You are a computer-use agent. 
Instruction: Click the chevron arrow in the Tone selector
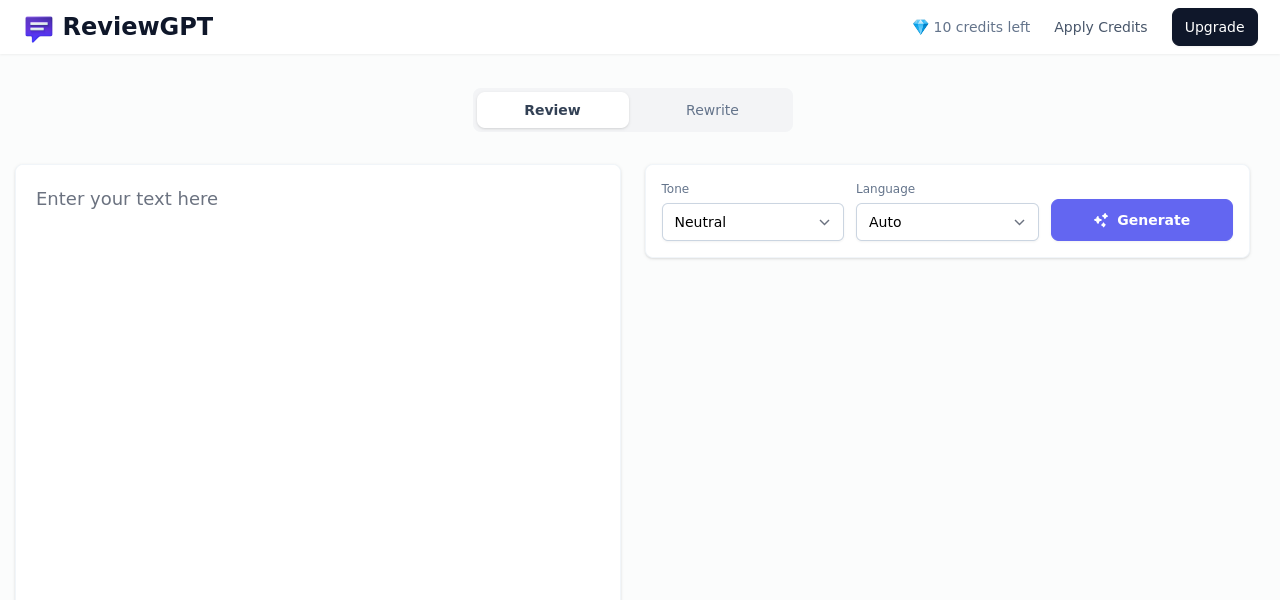pos(824,222)
